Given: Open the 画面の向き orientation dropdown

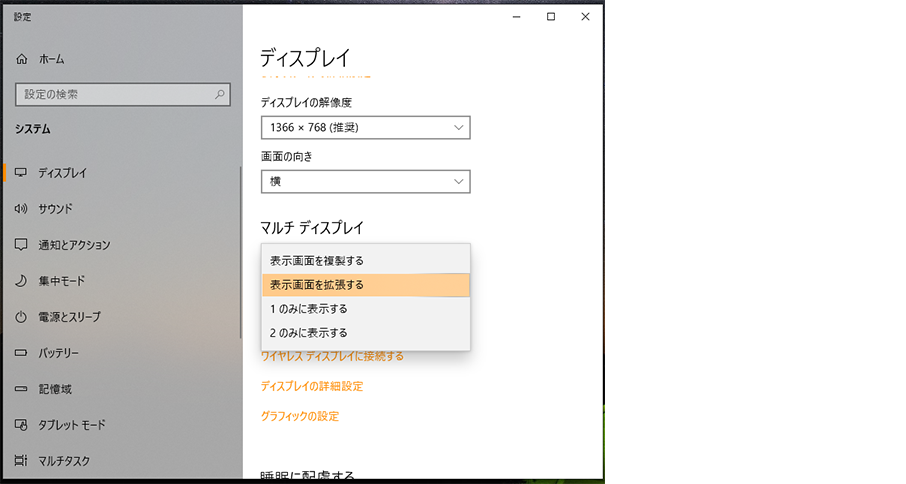Looking at the screenshot, I should click(x=365, y=181).
